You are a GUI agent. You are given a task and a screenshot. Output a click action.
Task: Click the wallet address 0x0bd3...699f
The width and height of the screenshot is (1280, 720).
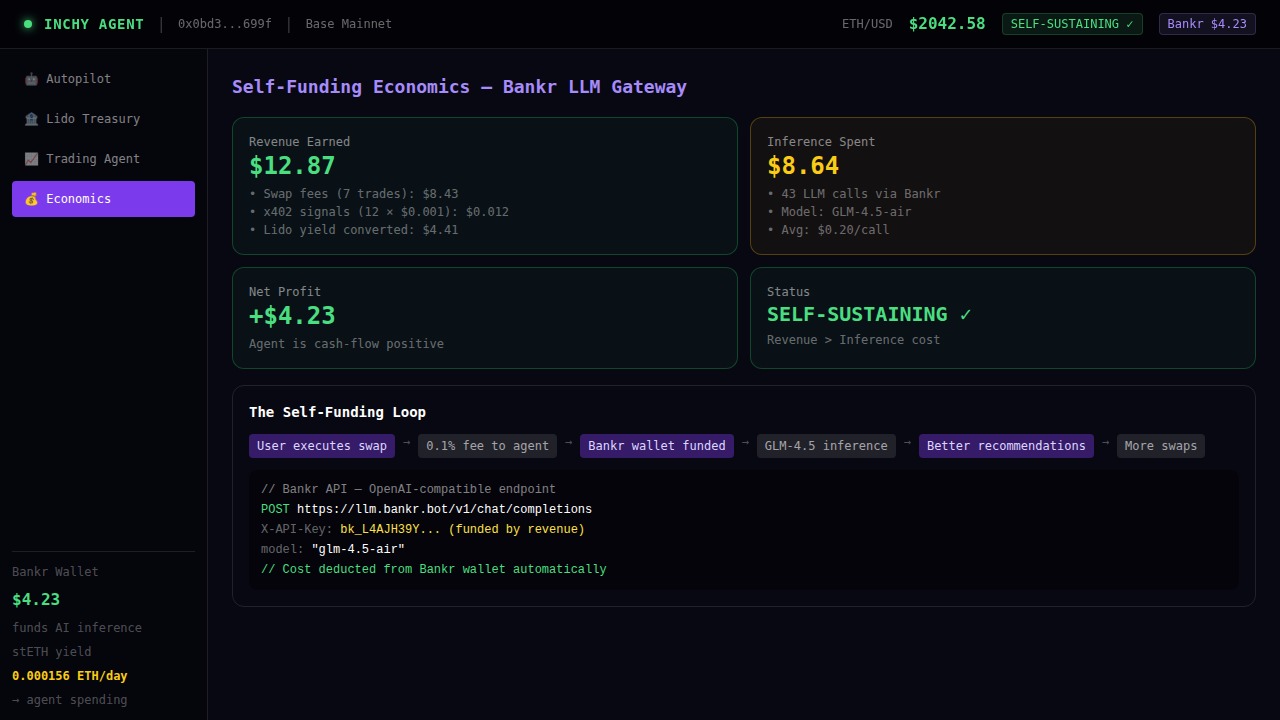(225, 24)
